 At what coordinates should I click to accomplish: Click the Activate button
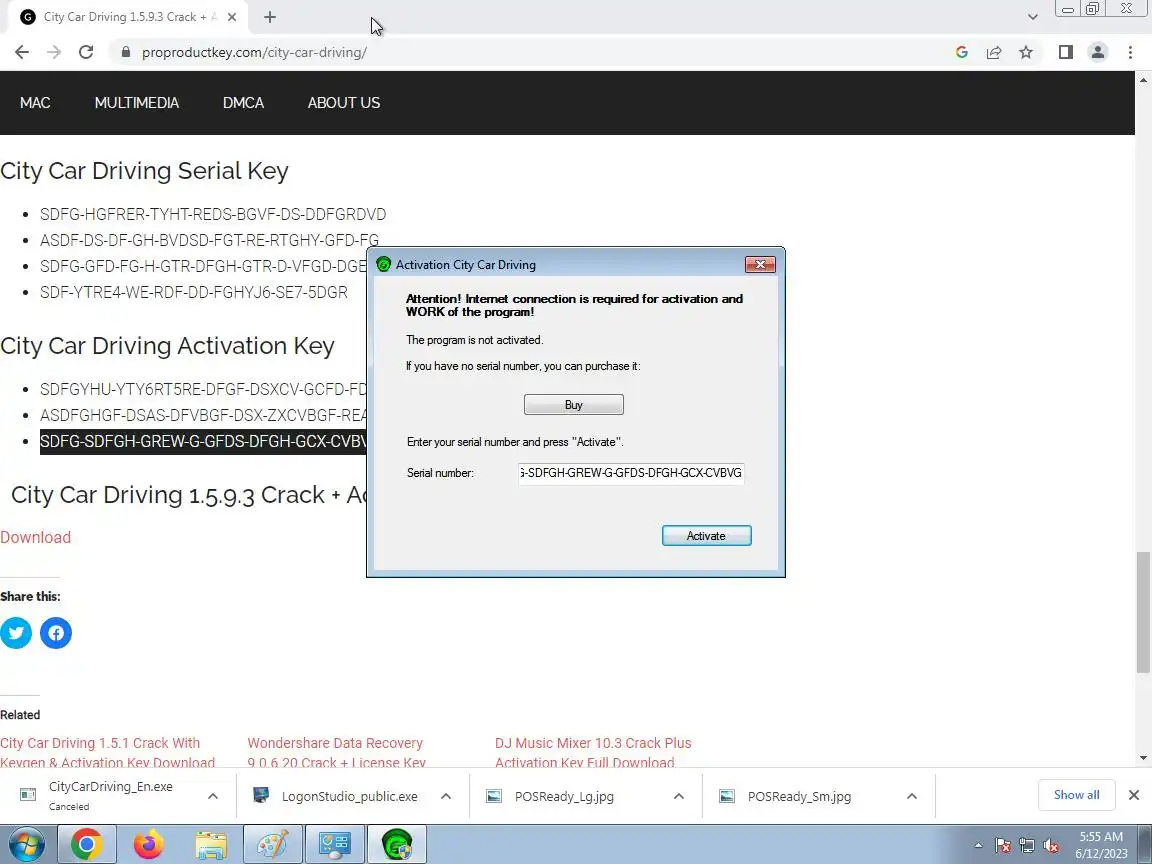tap(707, 536)
